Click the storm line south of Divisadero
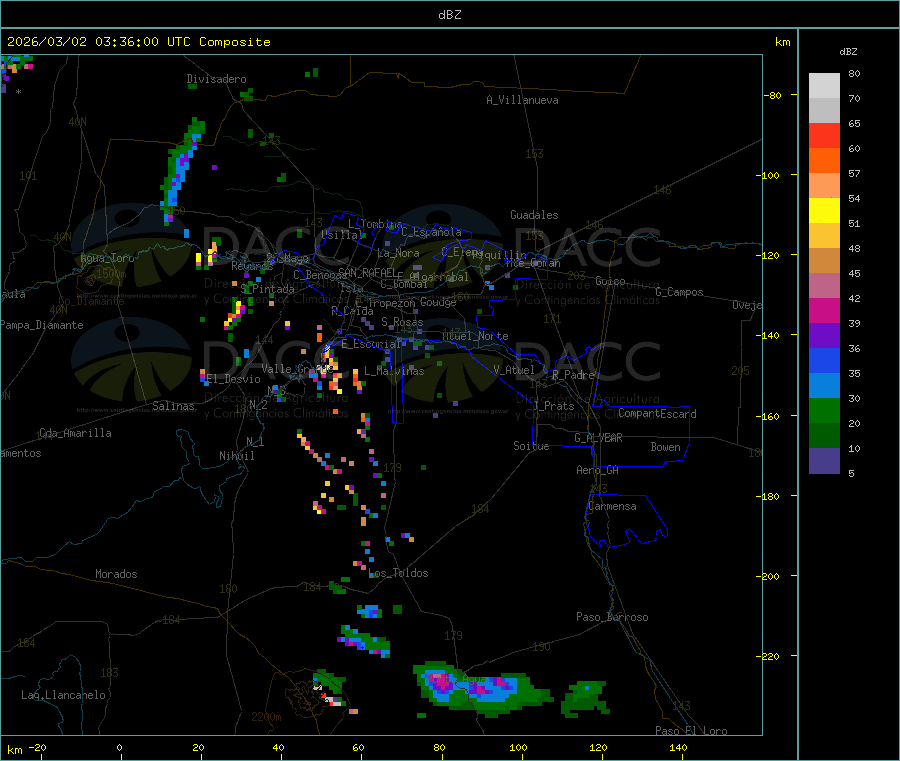Image resolution: width=900 pixels, height=761 pixels. (182, 169)
